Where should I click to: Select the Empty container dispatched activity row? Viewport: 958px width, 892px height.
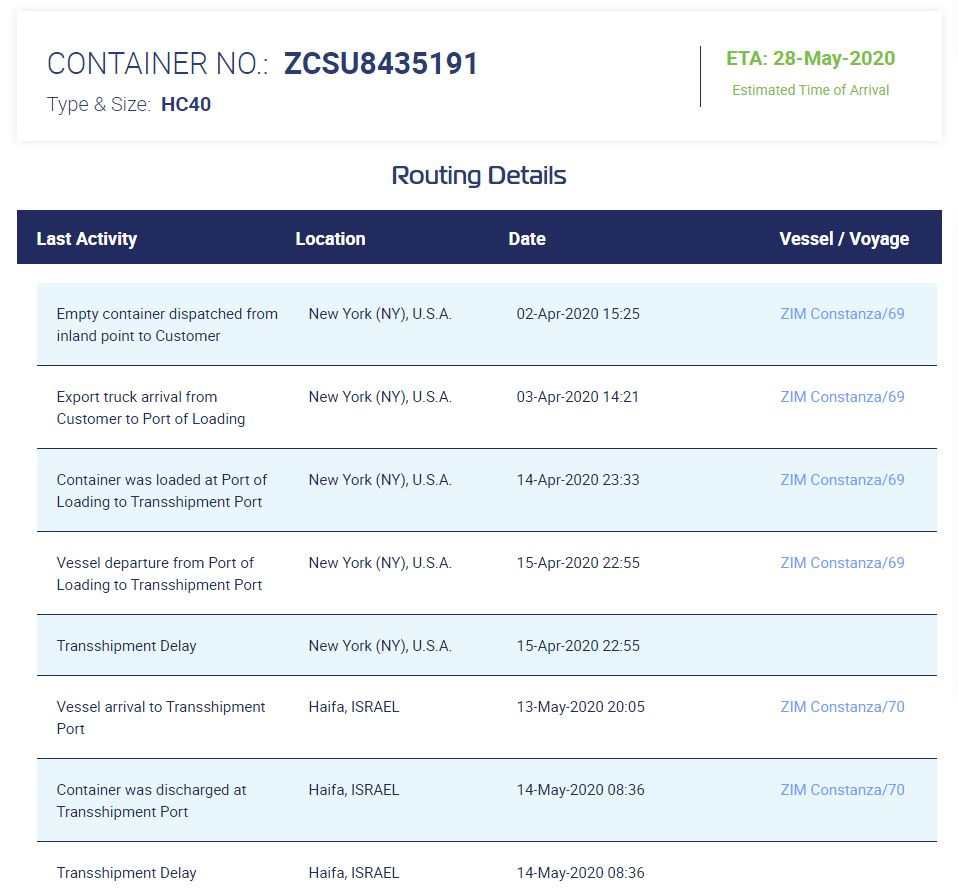point(486,324)
